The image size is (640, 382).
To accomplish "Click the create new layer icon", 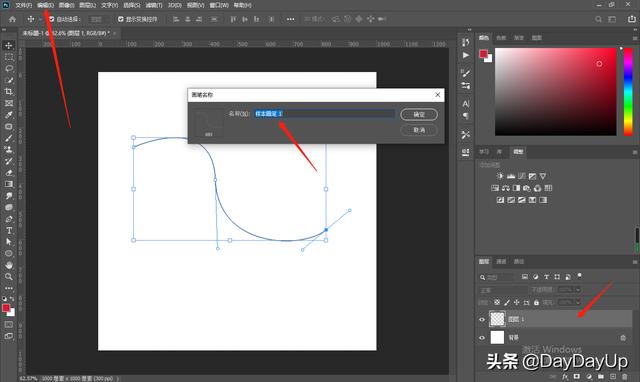I will (x=613, y=376).
